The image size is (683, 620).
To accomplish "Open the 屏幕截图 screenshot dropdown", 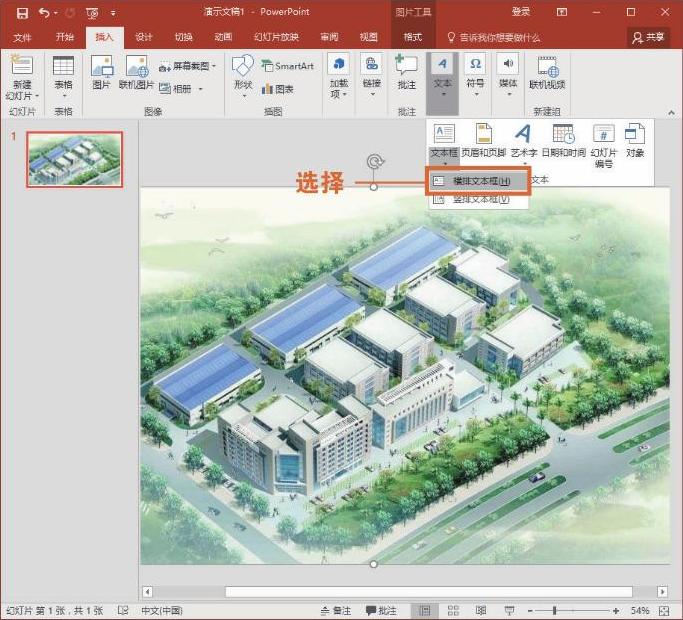I will click(x=188, y=67).
